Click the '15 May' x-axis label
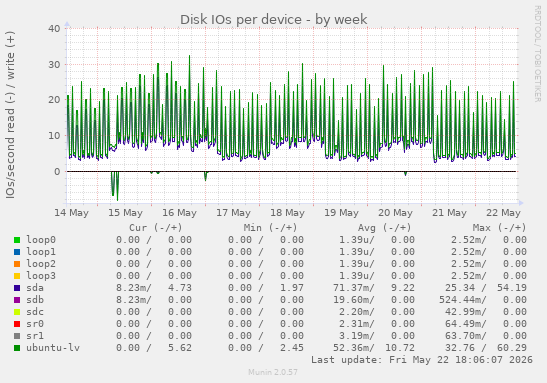The height and width of the screenshot is (383, 547). [x=126, y=213]
